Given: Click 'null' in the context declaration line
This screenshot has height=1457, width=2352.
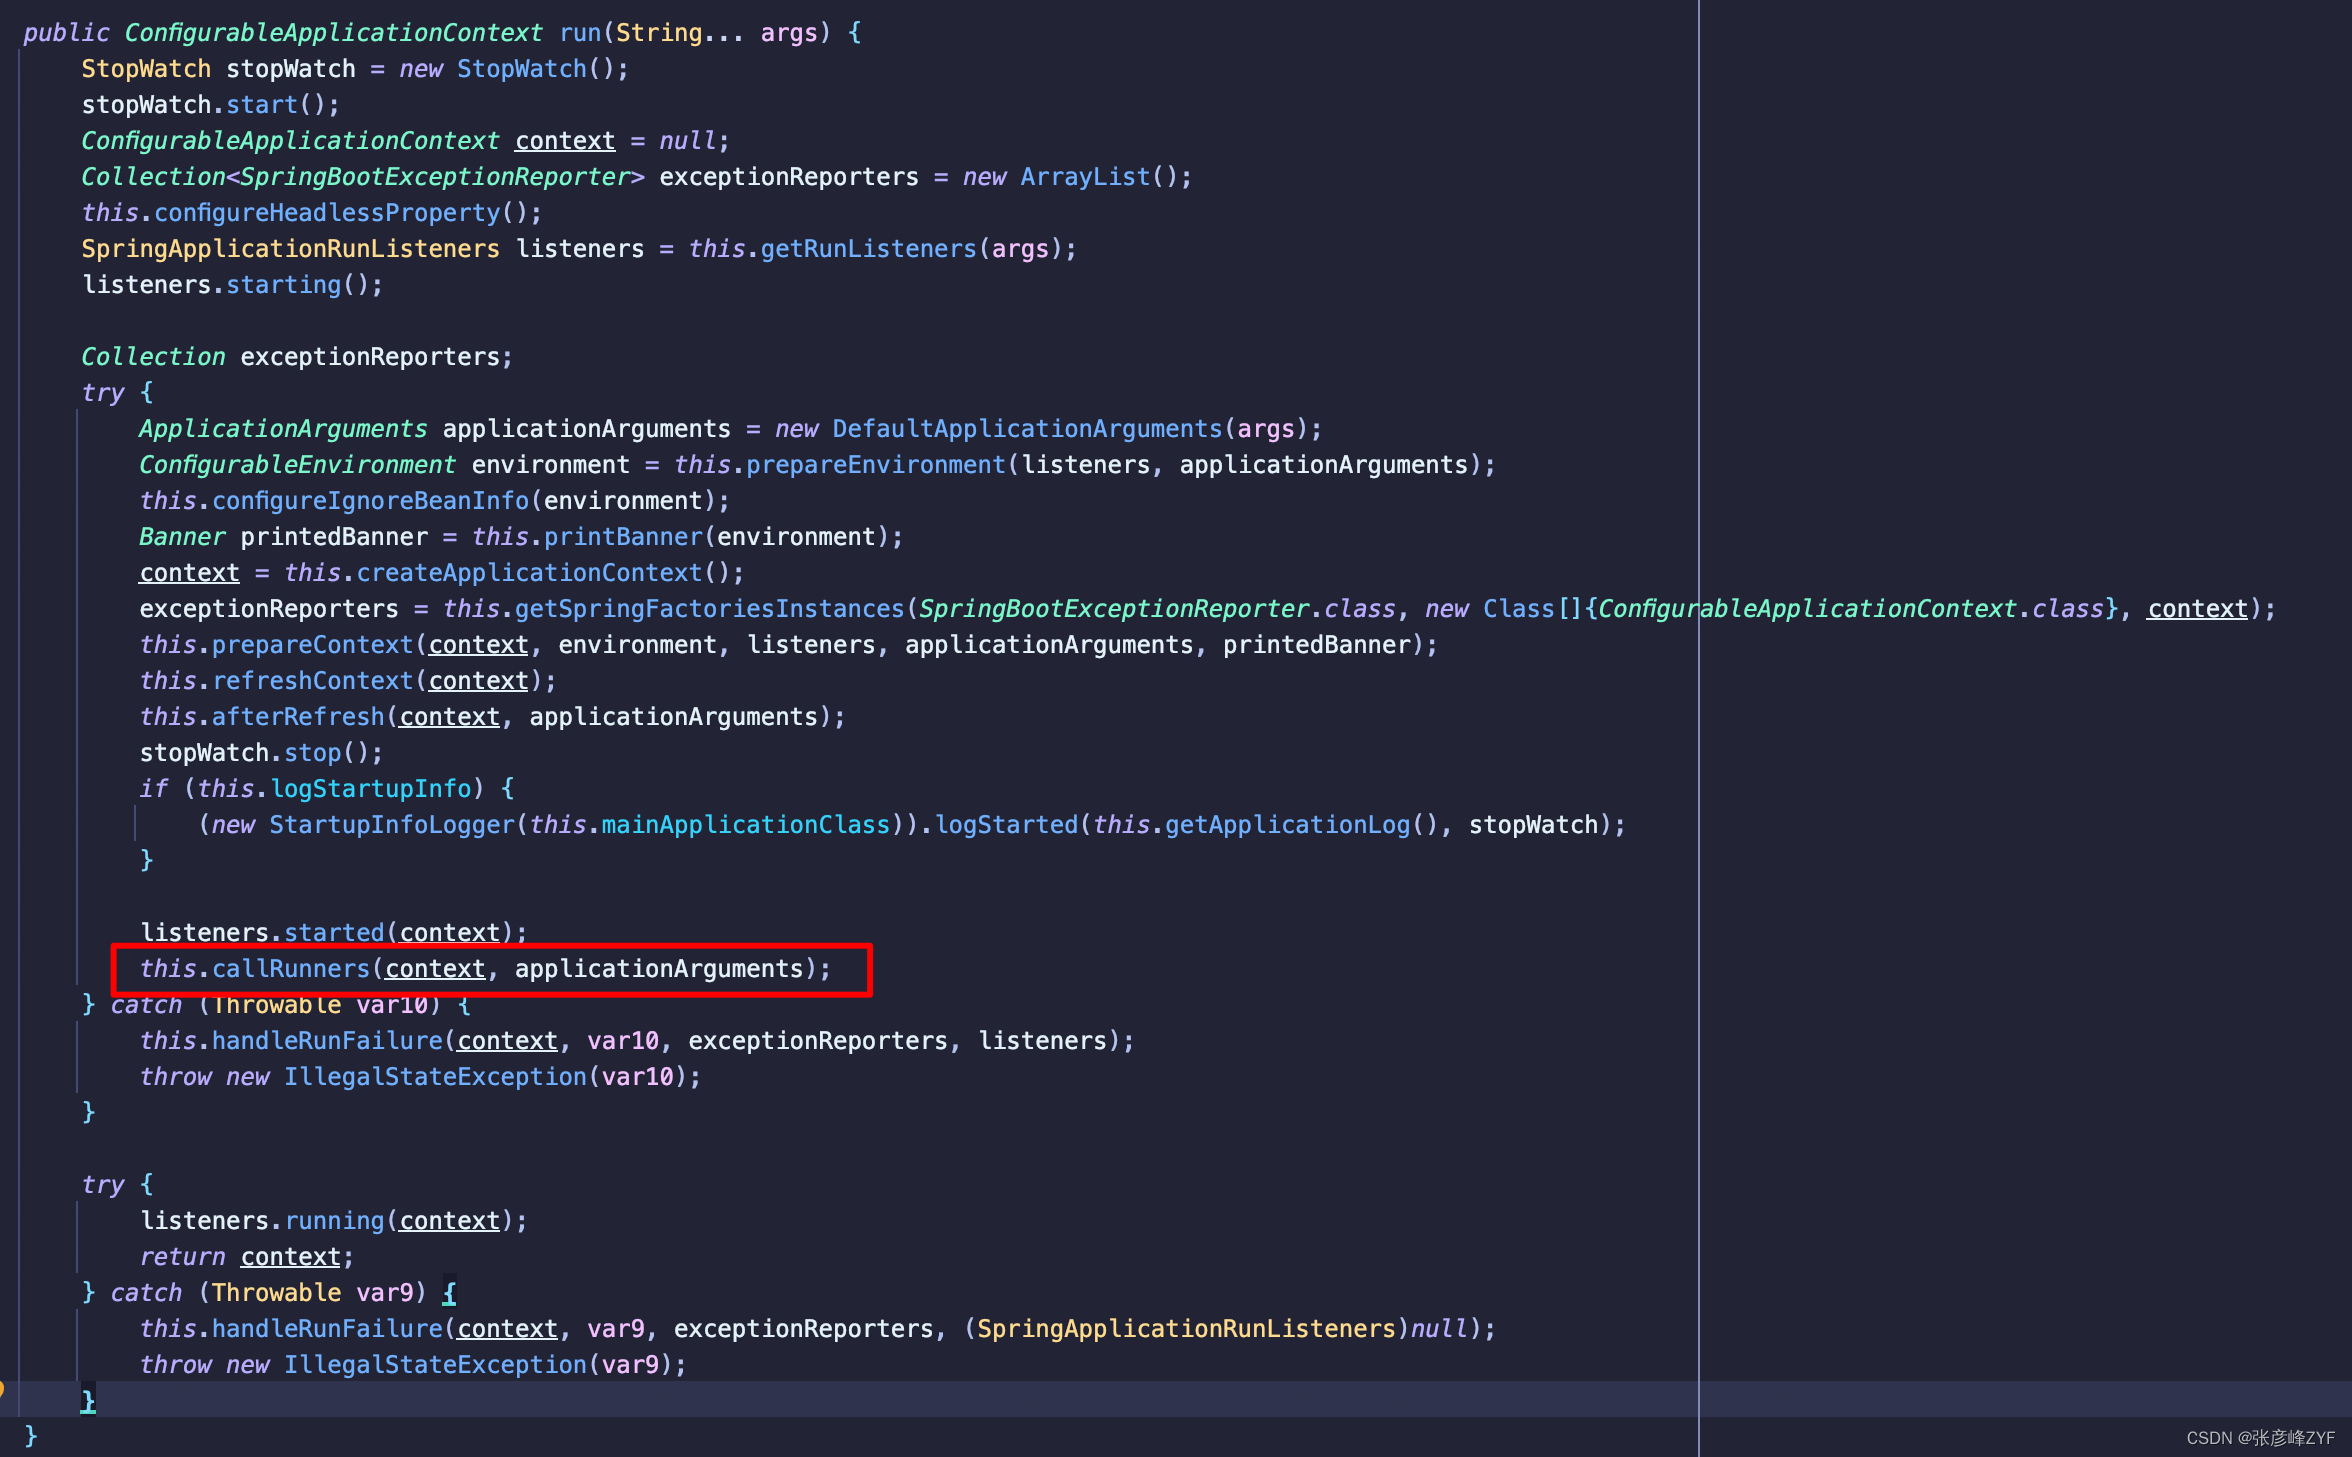Looking at the screenshot, I should click(687, 141).
